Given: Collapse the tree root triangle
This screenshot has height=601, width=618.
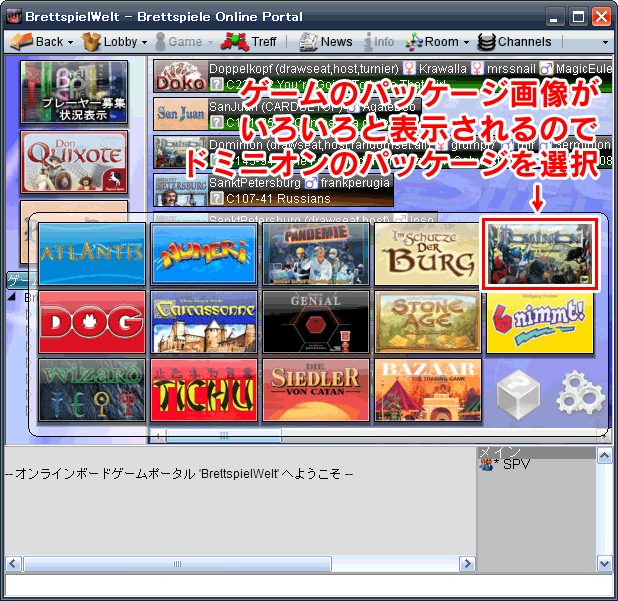Looking at the screenshot, I should click(x=12, y=297).
